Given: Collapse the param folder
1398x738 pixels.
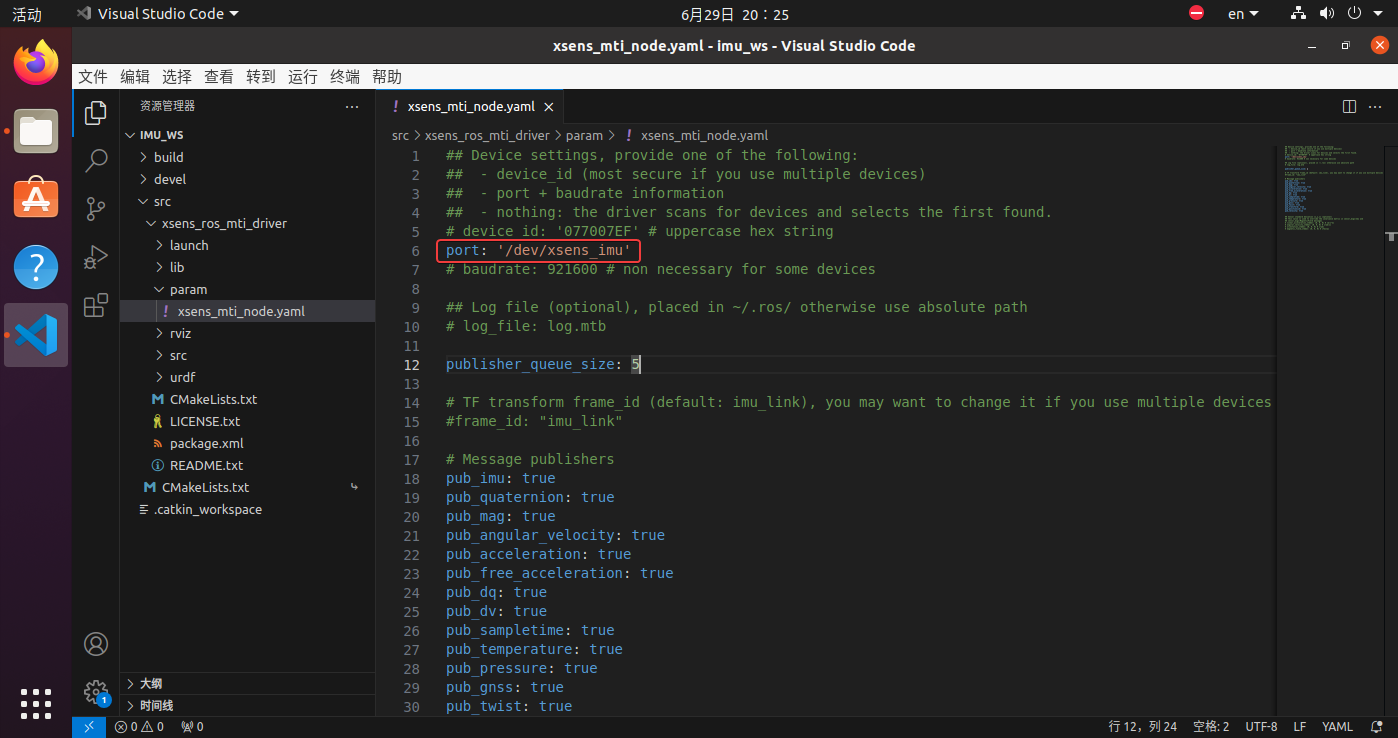Looking at the screenshot, I should point(159,289).
